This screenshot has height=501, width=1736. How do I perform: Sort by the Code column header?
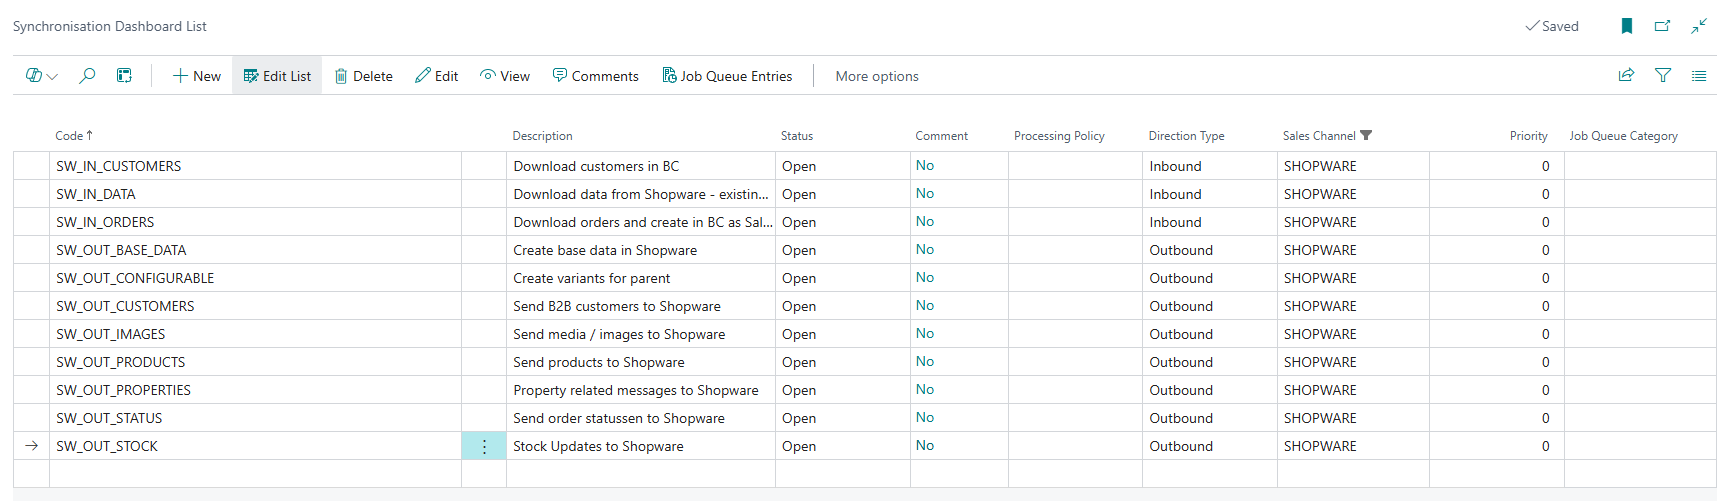(74, 136)
